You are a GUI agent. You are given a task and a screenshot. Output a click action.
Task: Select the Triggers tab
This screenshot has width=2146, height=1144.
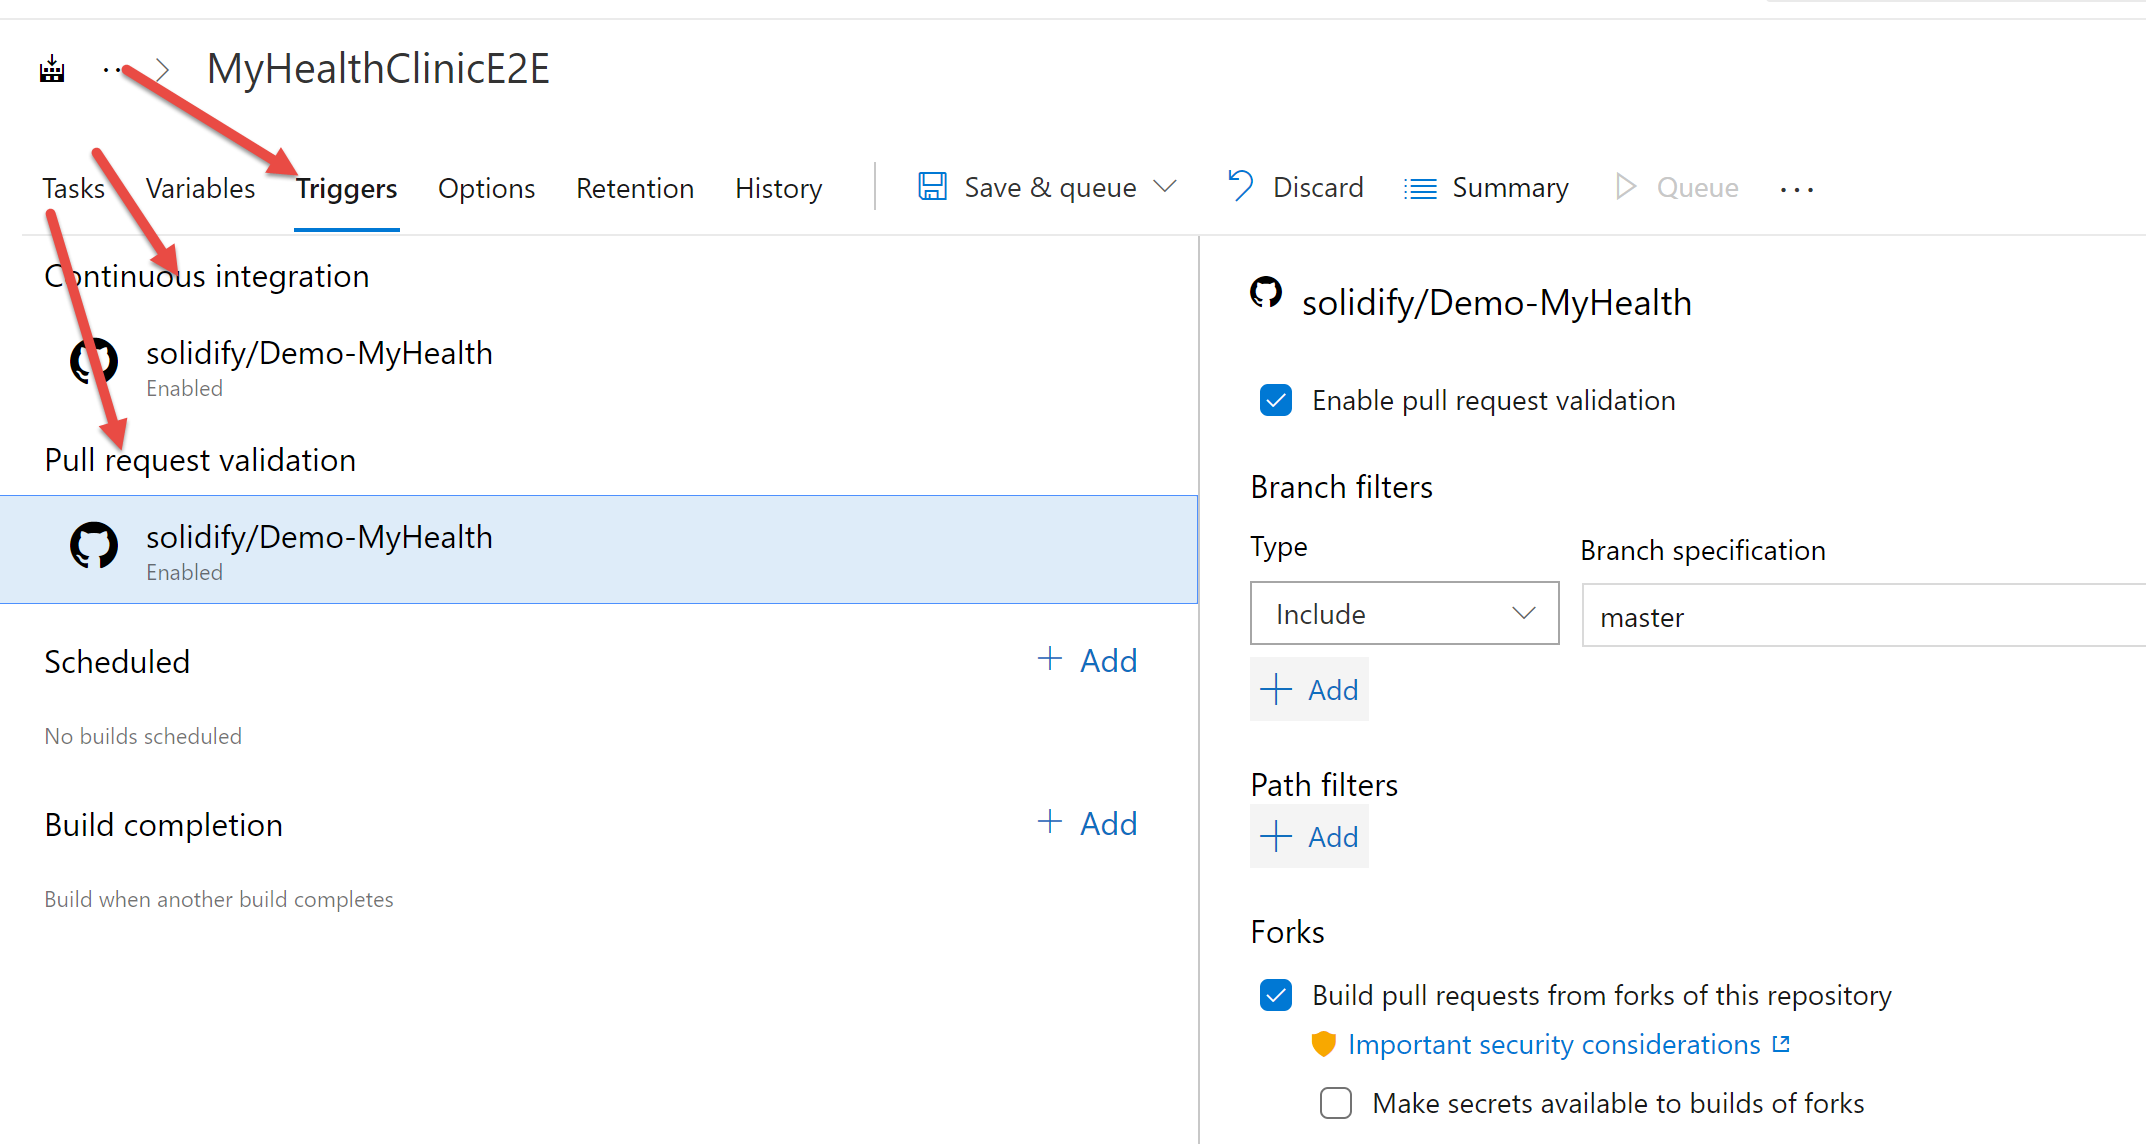tap(346, 188)
